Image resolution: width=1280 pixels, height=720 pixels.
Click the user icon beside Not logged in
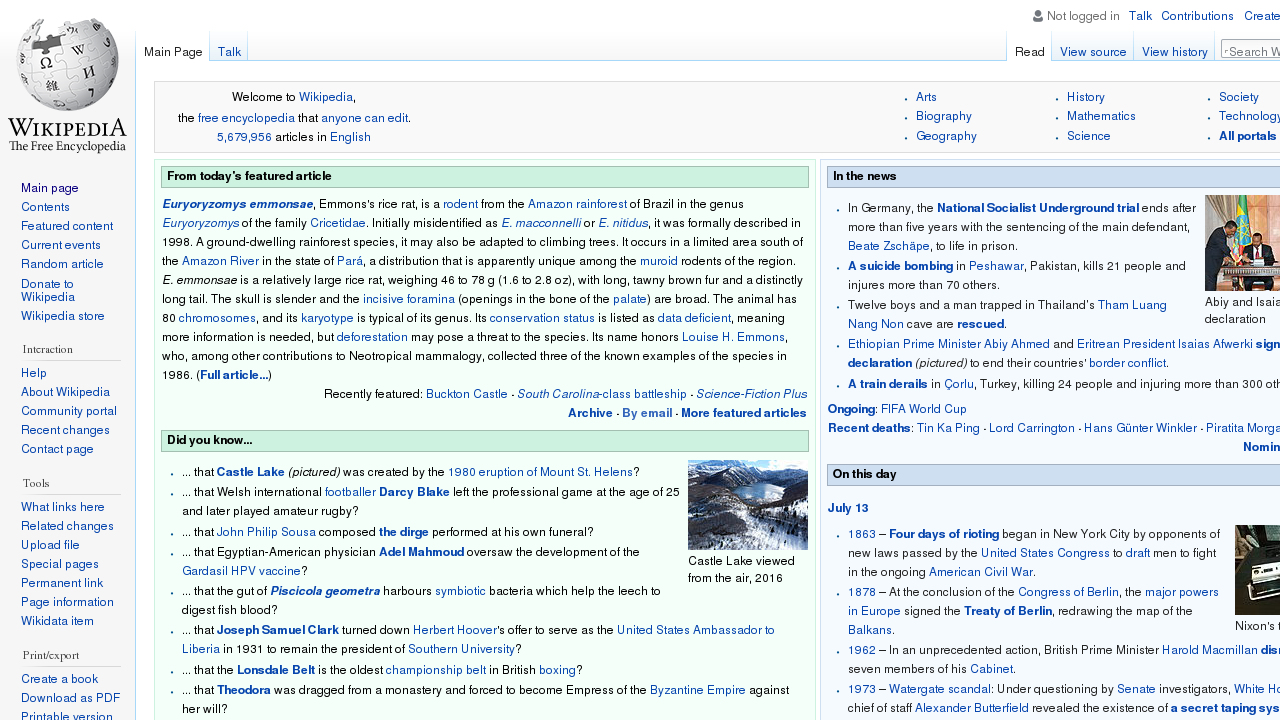click(1038, 16)
